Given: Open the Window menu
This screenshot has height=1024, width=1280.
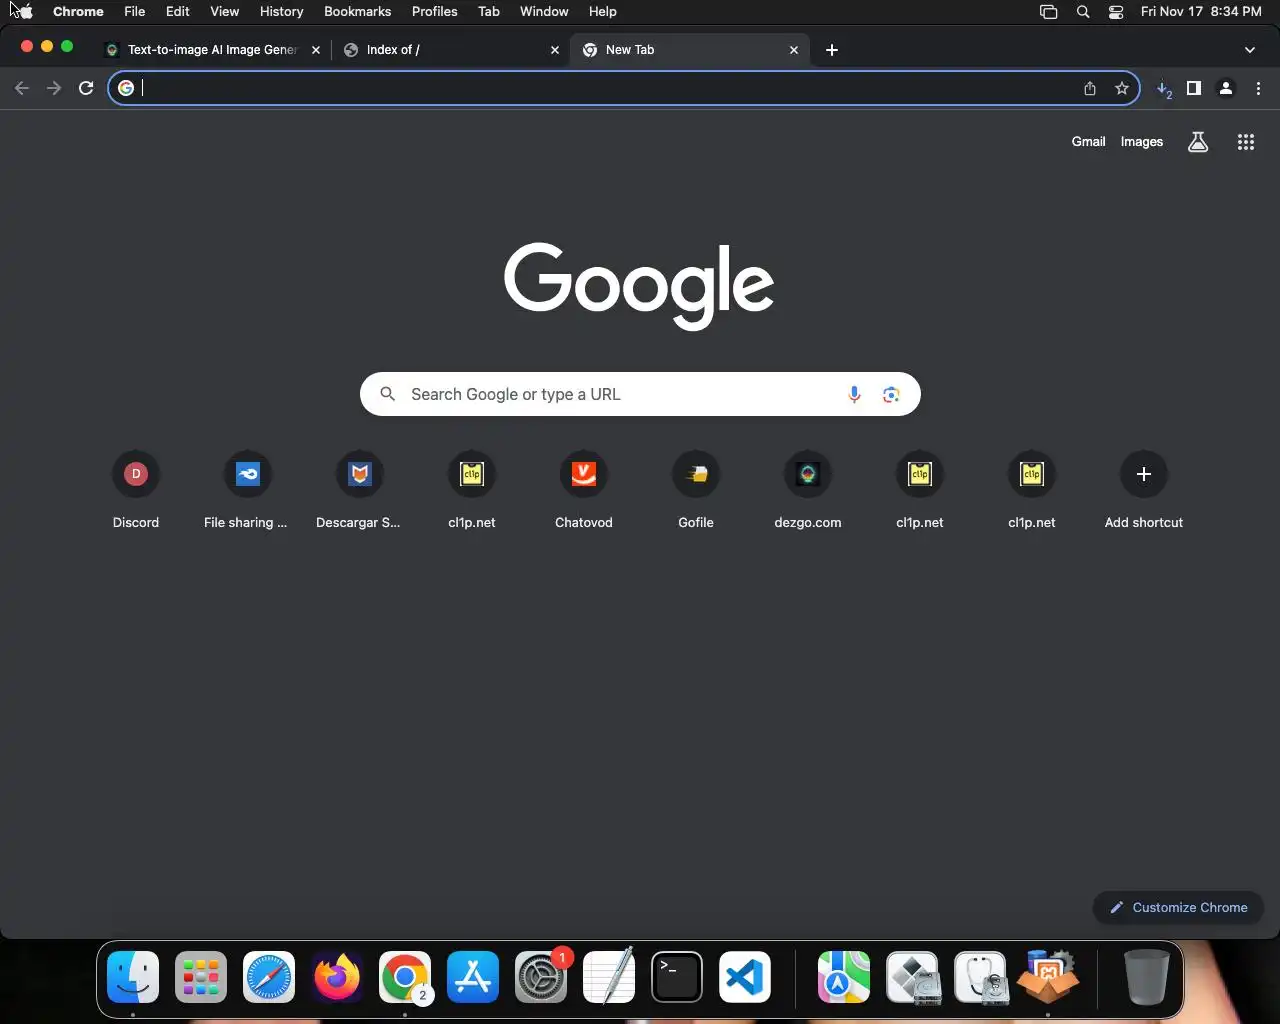Looking at the screenshot, I should coord(544,11).
